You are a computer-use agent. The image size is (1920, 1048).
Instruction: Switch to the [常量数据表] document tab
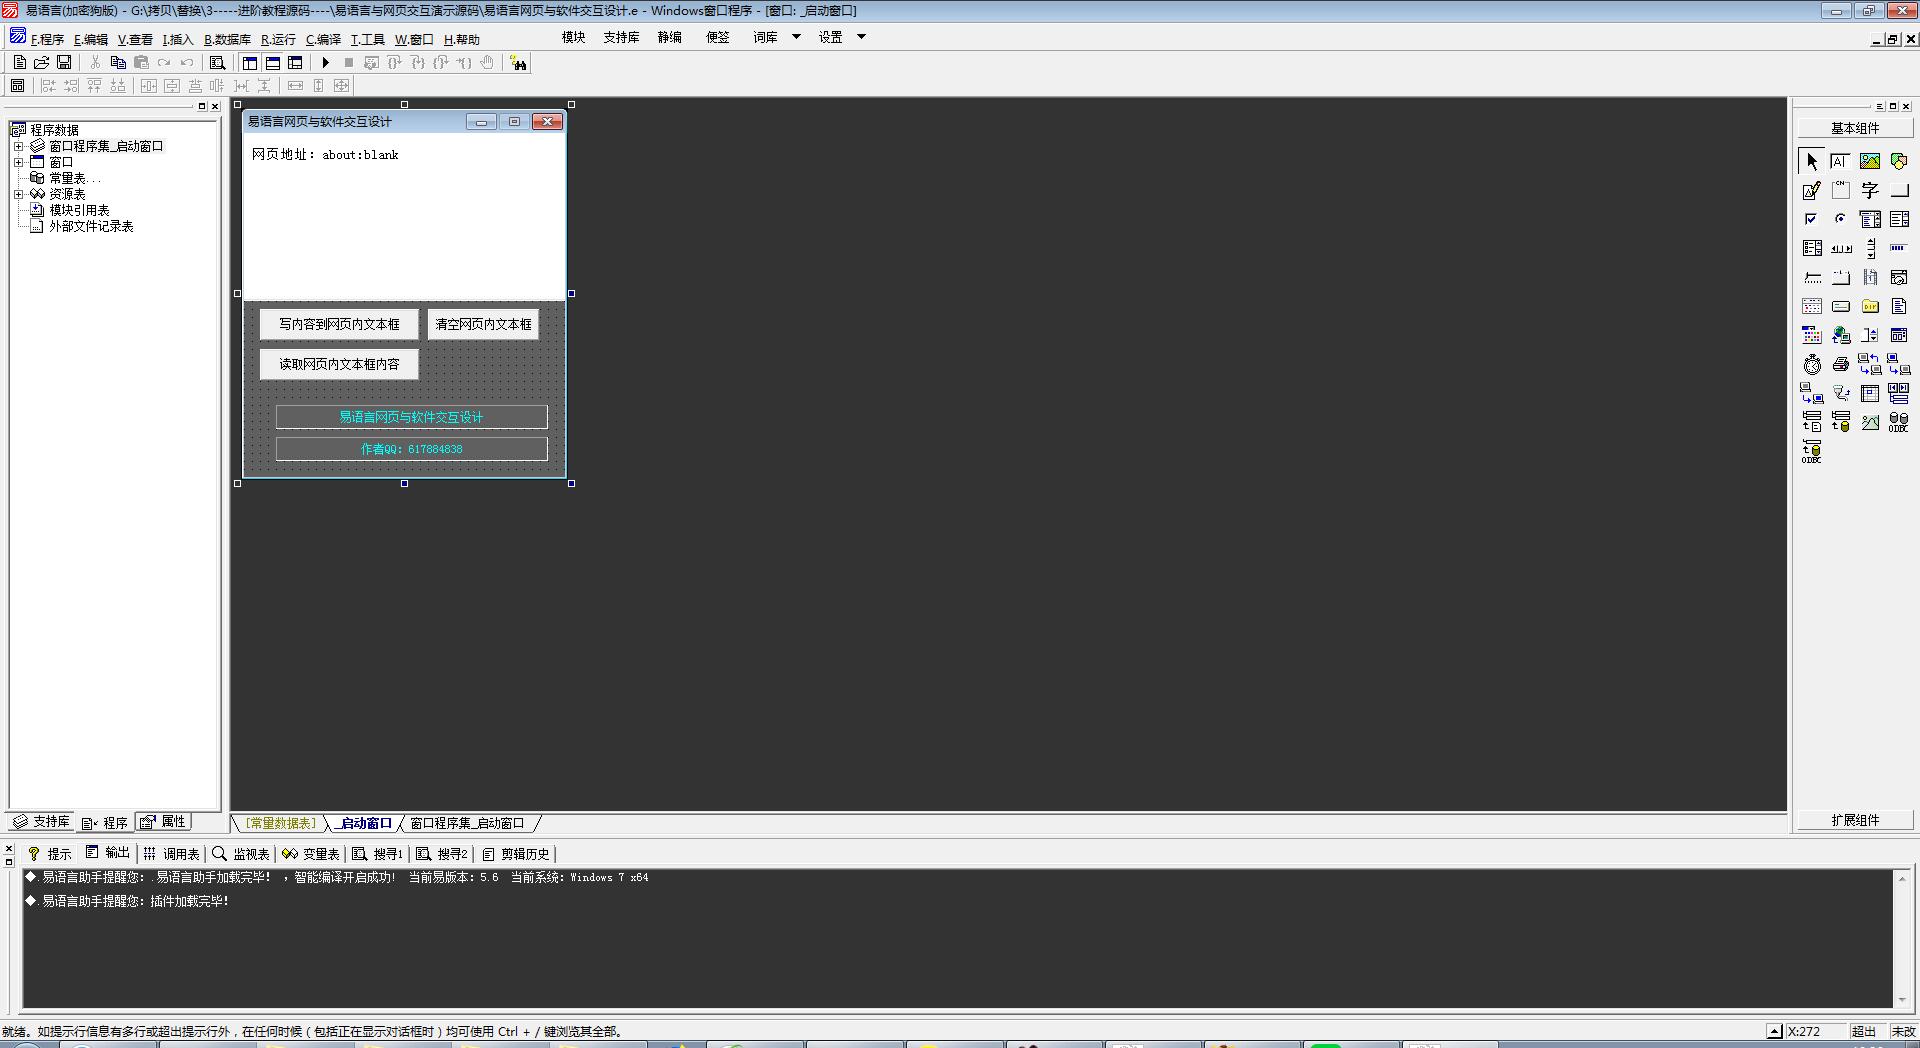tap(281, 824)
